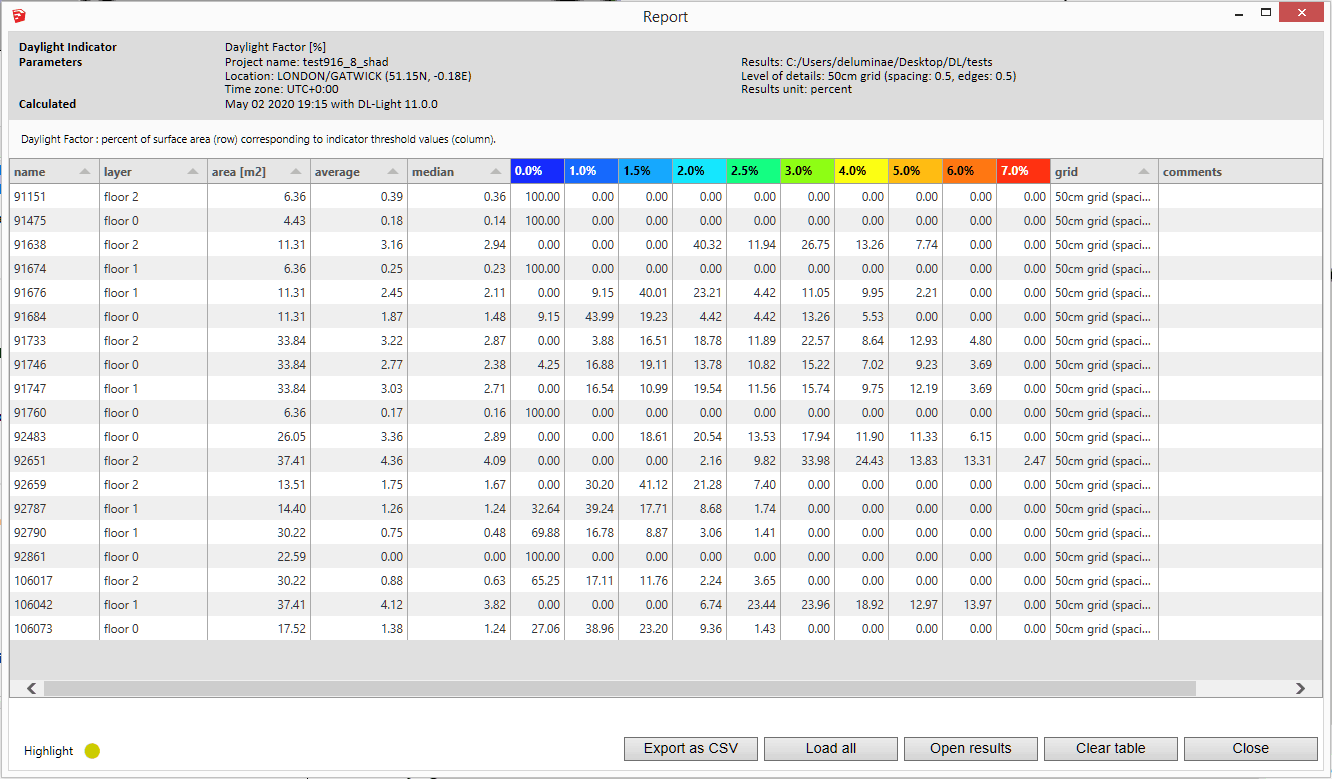Select the blue 0.0% threshold header

coord(537,171)
